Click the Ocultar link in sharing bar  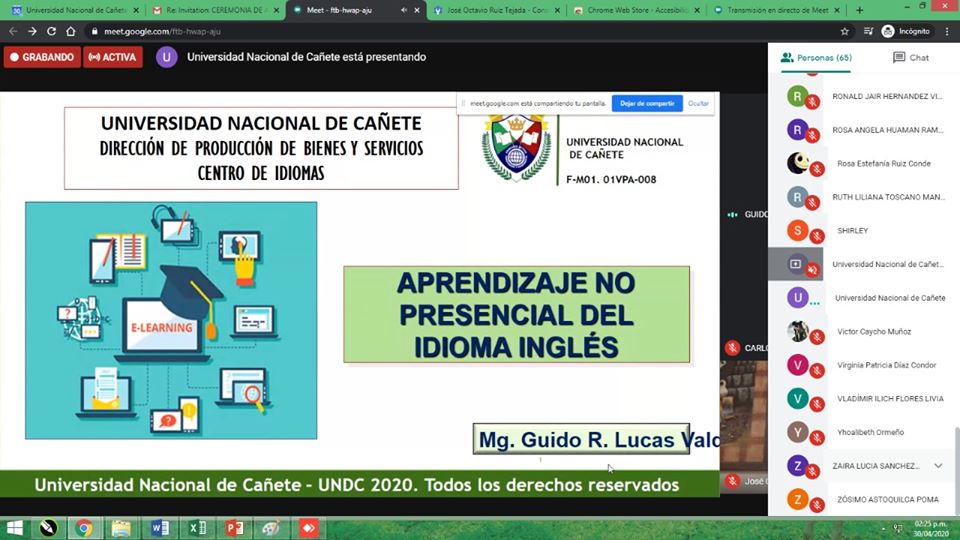coord(698,103)
